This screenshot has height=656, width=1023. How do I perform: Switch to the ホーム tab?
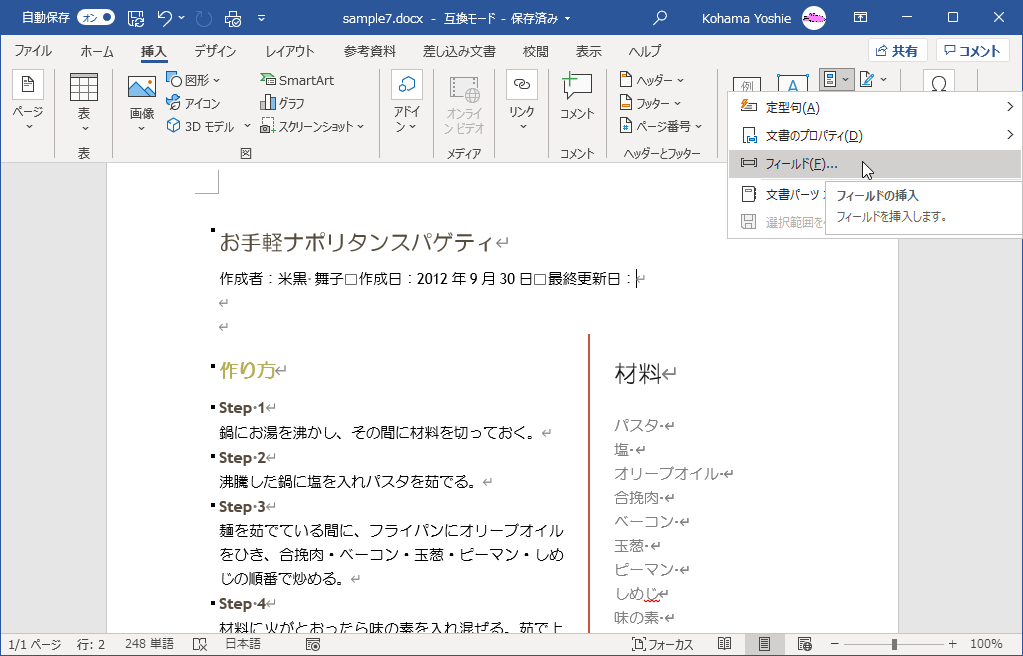[x=97, y=51]
